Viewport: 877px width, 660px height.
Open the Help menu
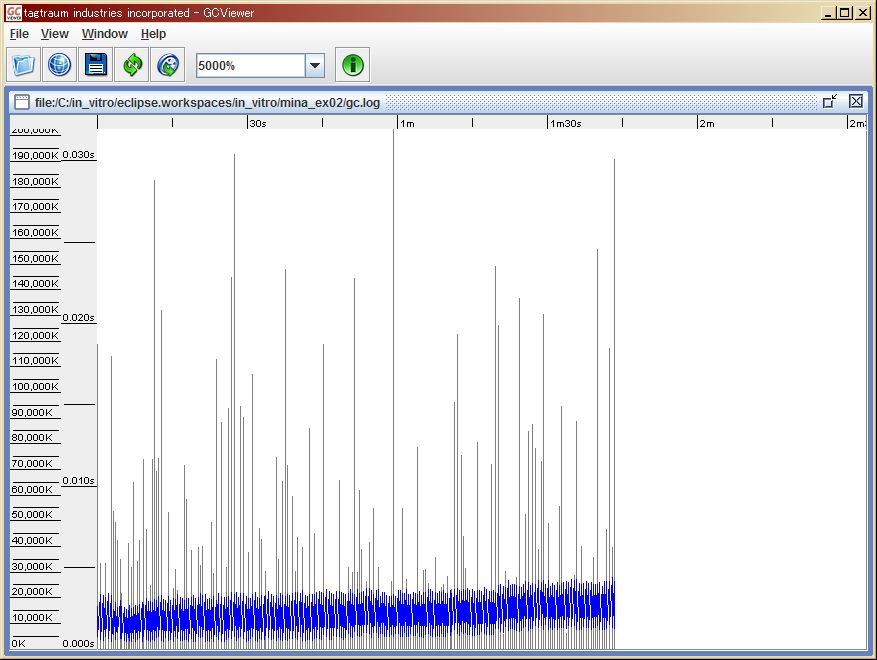[x=153, y=34]
